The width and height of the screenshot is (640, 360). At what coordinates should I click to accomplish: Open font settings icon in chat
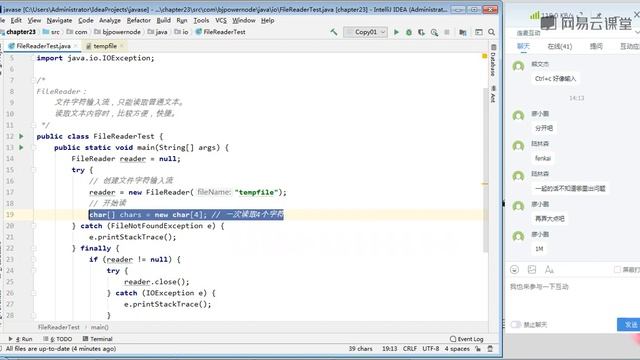click(549, 269)
